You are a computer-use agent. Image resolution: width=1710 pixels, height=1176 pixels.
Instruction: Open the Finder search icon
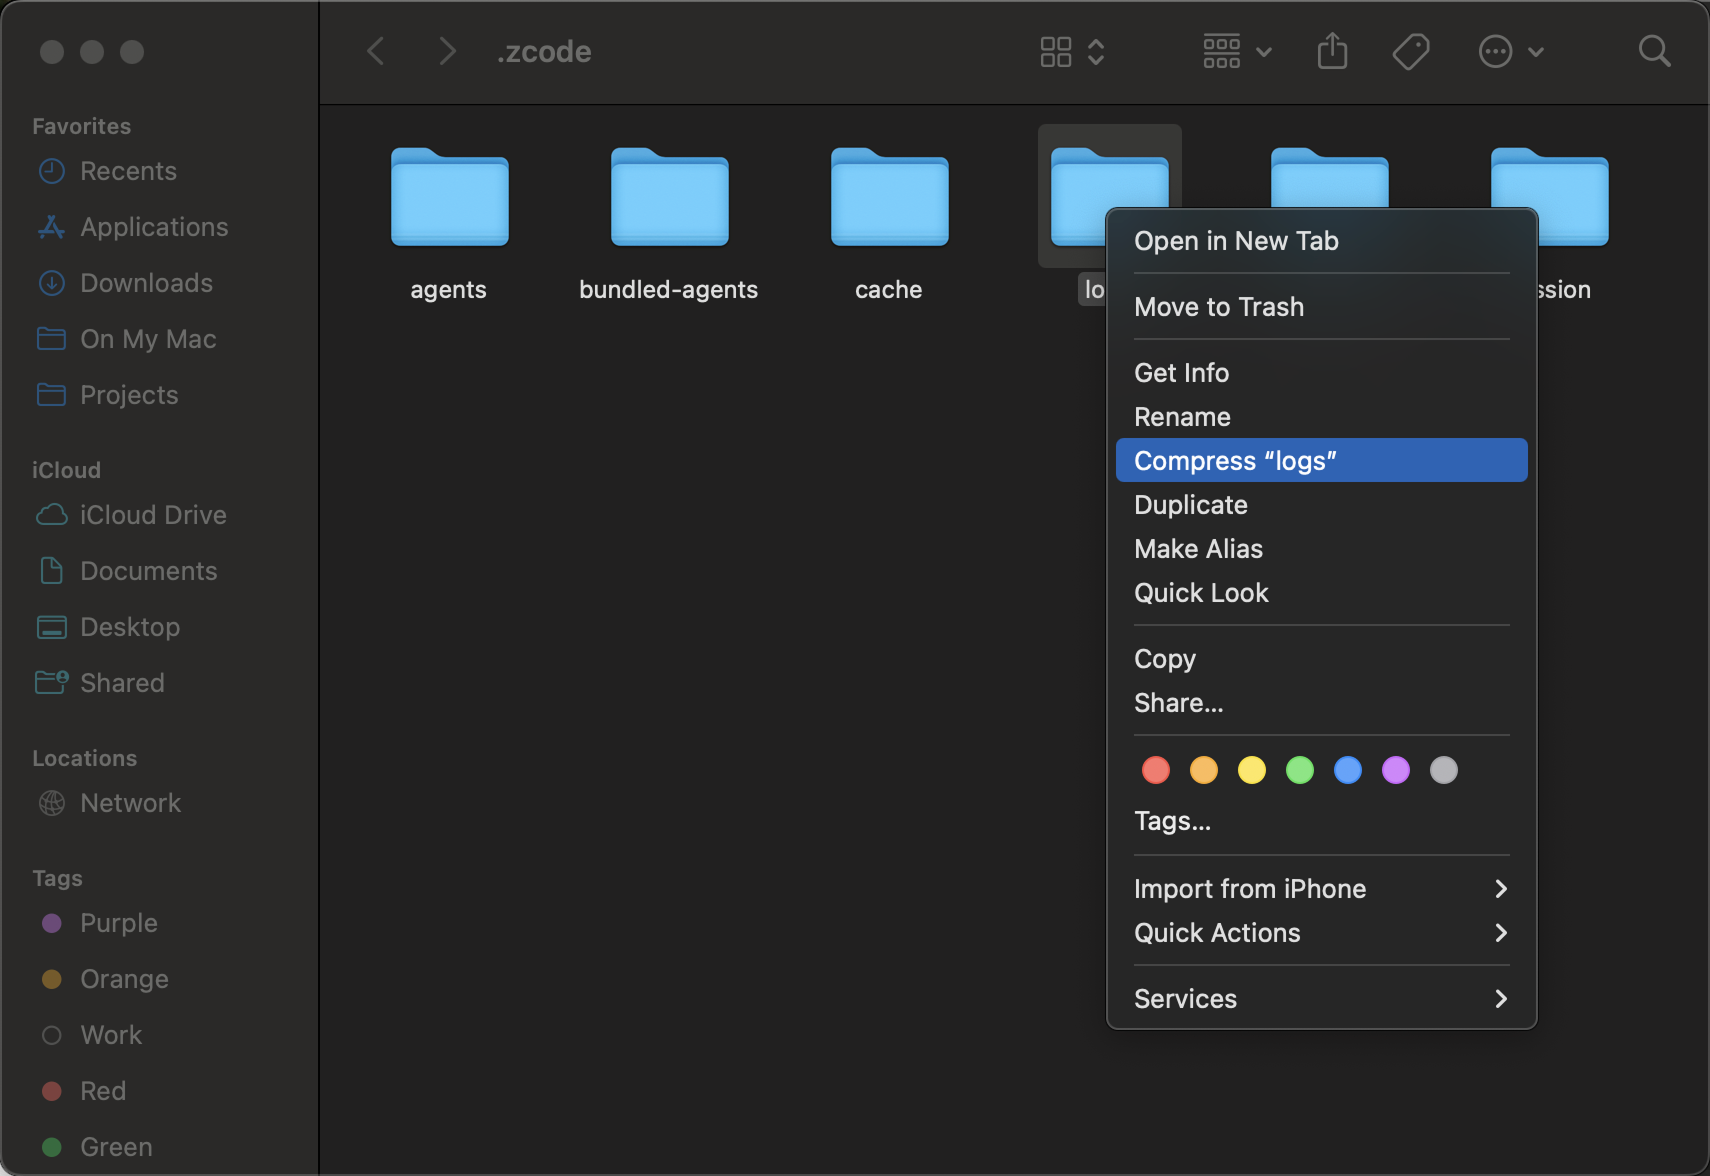1654,51
